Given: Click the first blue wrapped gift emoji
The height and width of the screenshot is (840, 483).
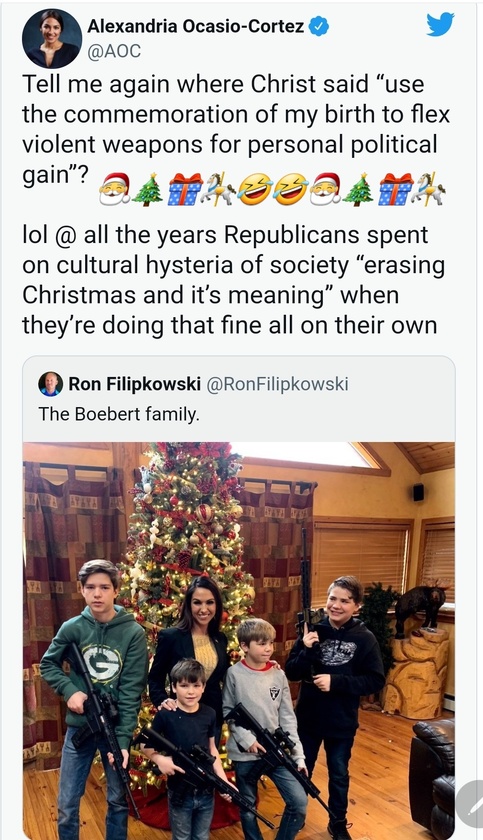Looking at the screenshot, I should (185, 189).
